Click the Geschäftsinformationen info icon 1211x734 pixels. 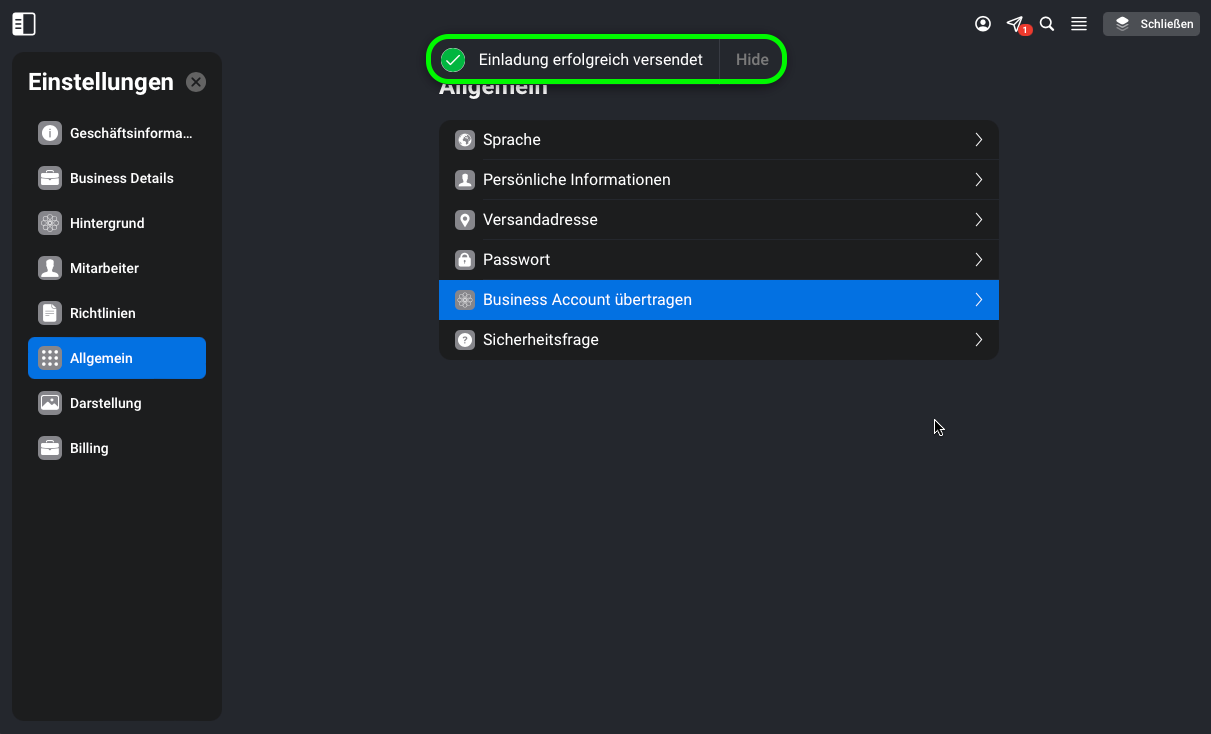pyautogui.click(x=50, y=133)
